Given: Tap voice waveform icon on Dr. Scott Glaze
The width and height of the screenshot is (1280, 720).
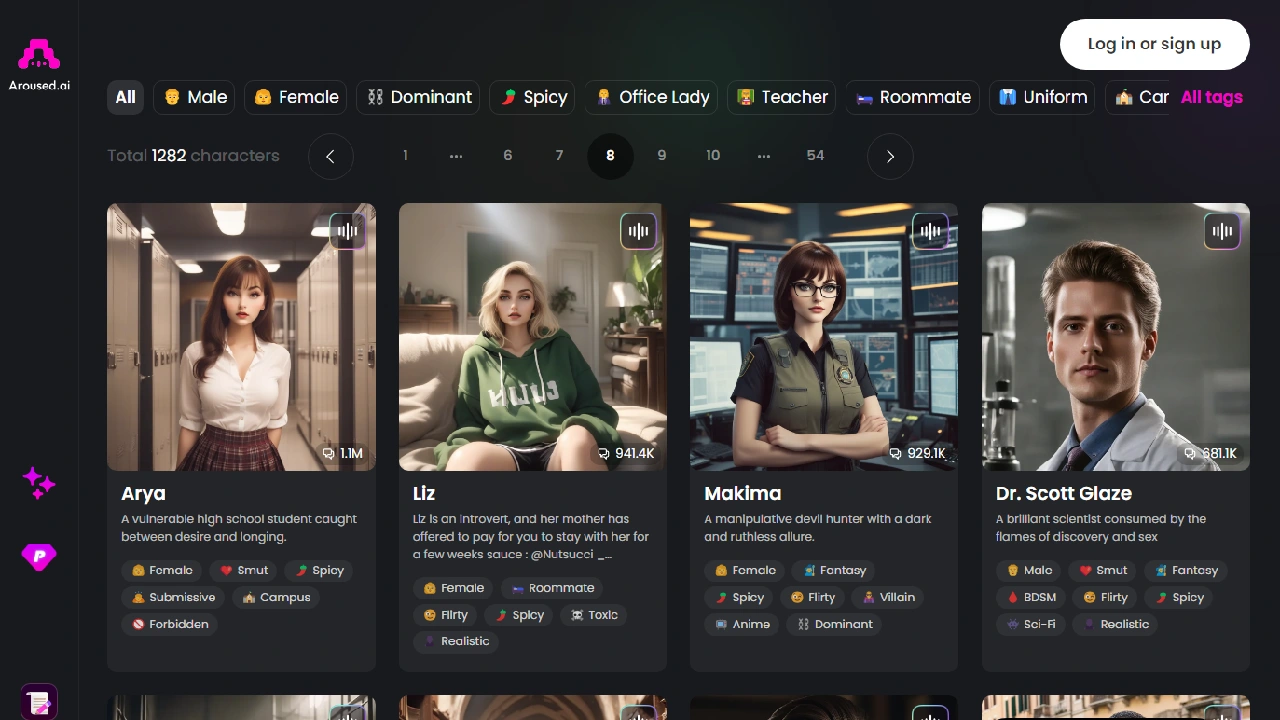Looking at the screenshot, I should (1221, 231).
